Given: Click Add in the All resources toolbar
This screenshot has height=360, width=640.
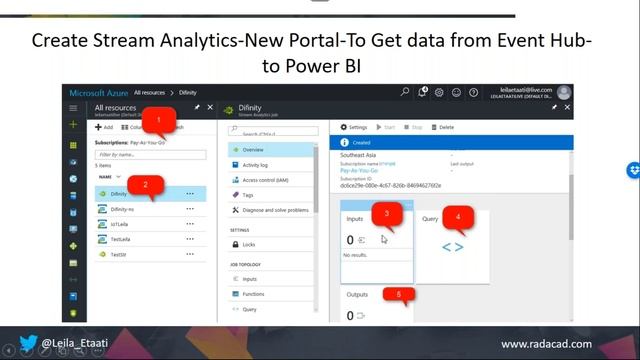Looking at the screenshot, I should point(104,127).
